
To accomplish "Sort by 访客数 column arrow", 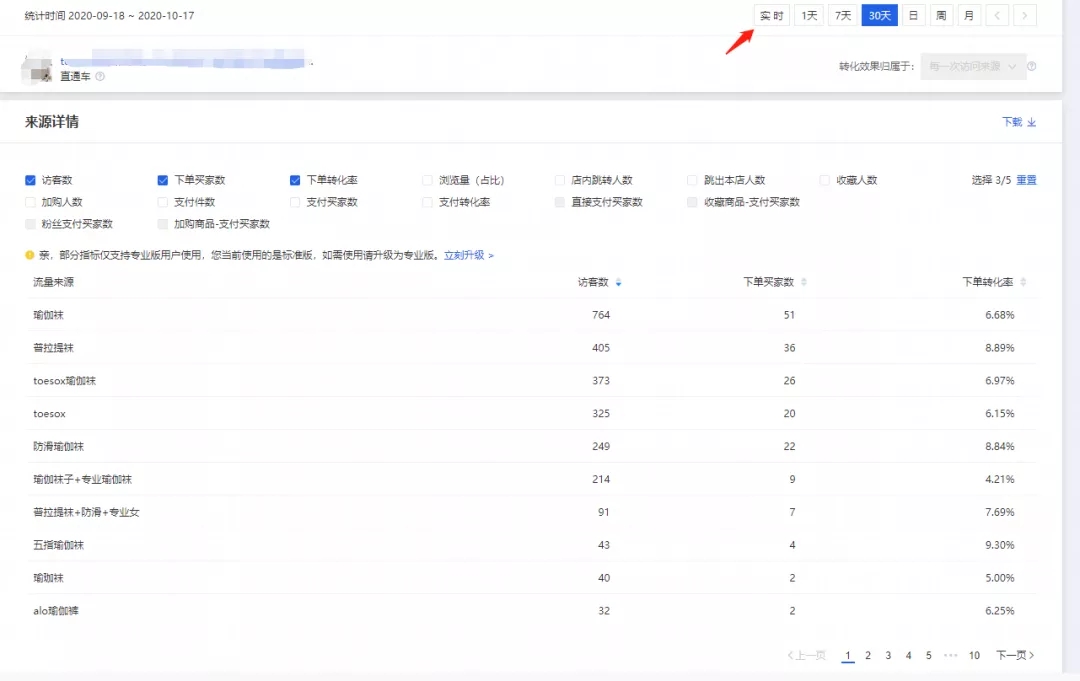I will [619, 283].
